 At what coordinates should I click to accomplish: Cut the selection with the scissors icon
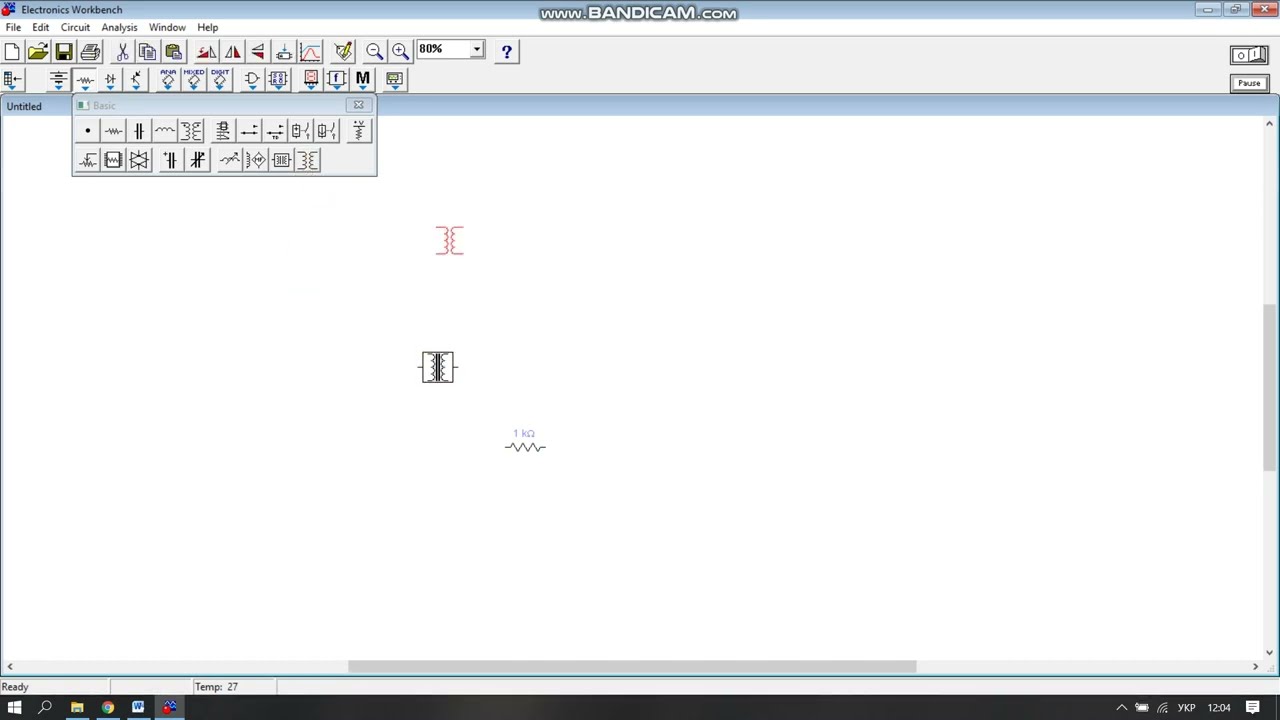click(x=122, y=51)
